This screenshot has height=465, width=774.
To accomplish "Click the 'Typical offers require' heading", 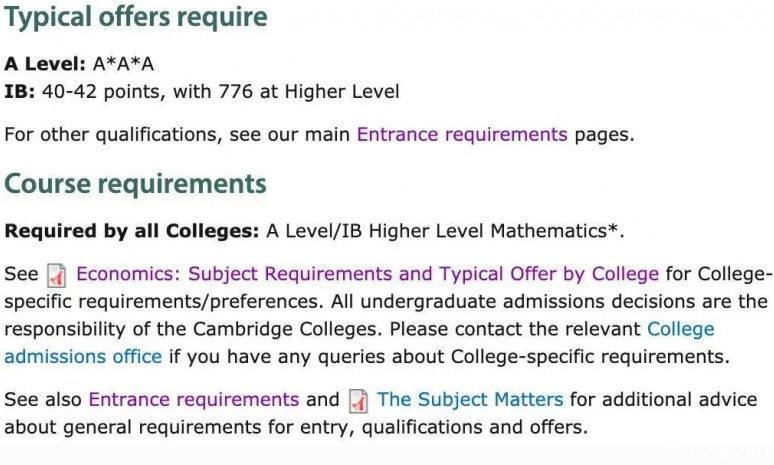I will [x=136, y=17].
